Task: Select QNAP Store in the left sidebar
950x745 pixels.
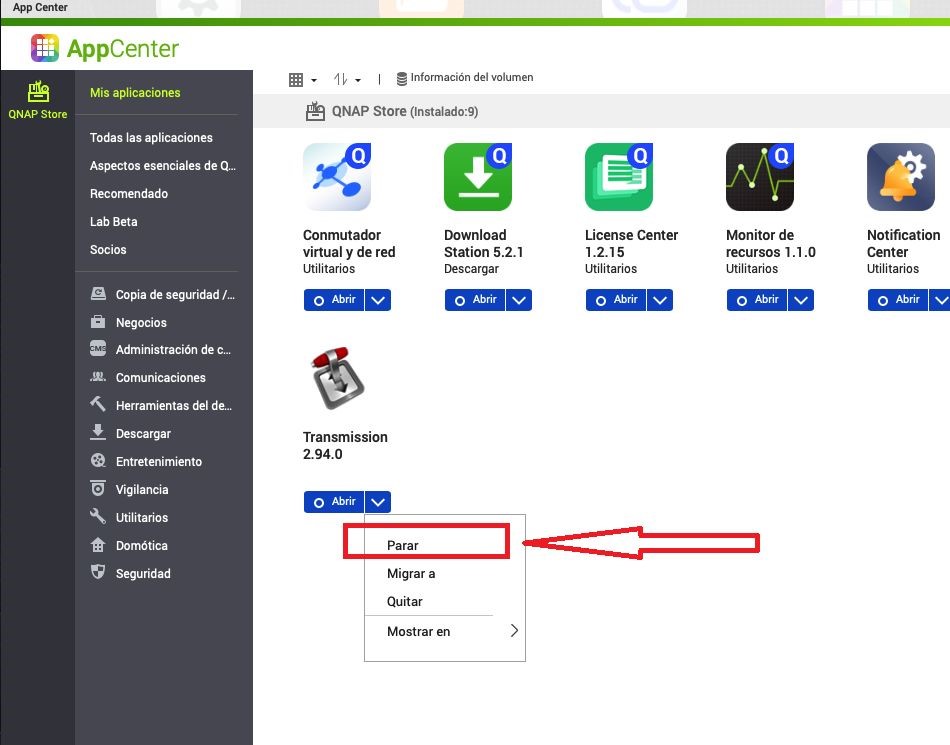Action: pyautogui.click(x=38, y=100)
